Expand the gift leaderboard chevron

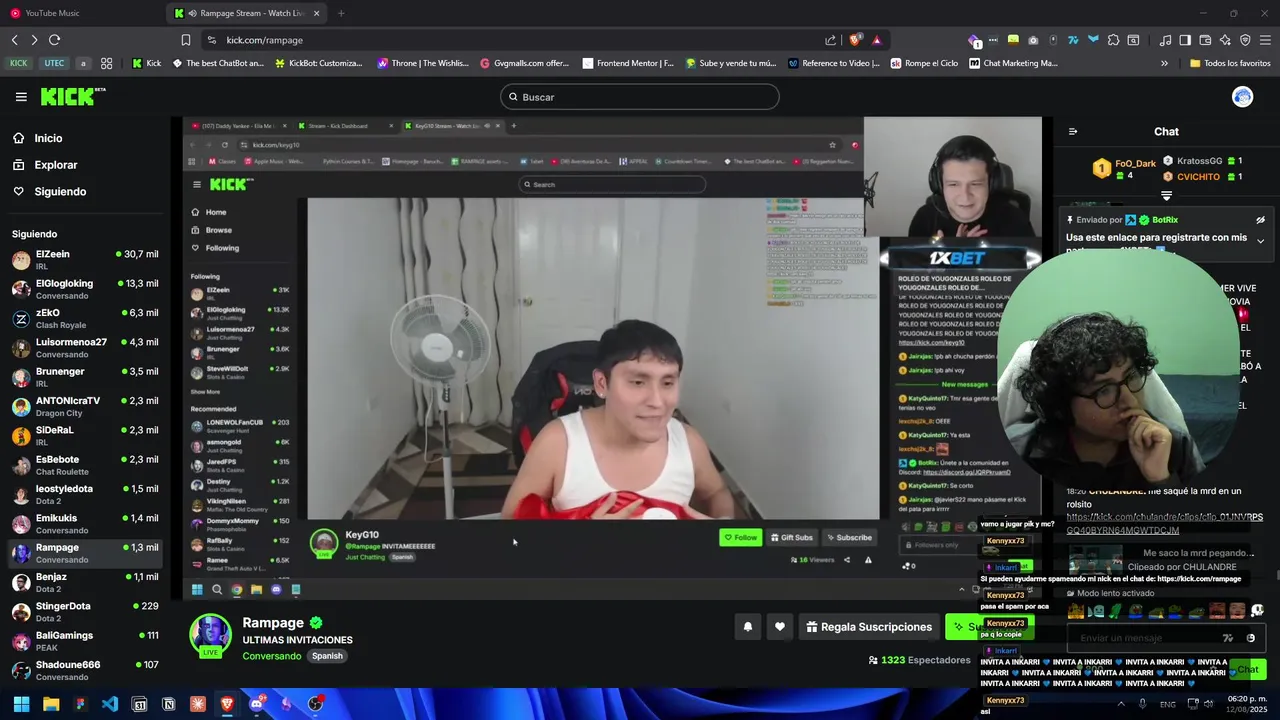click(x=1166, y=196)
